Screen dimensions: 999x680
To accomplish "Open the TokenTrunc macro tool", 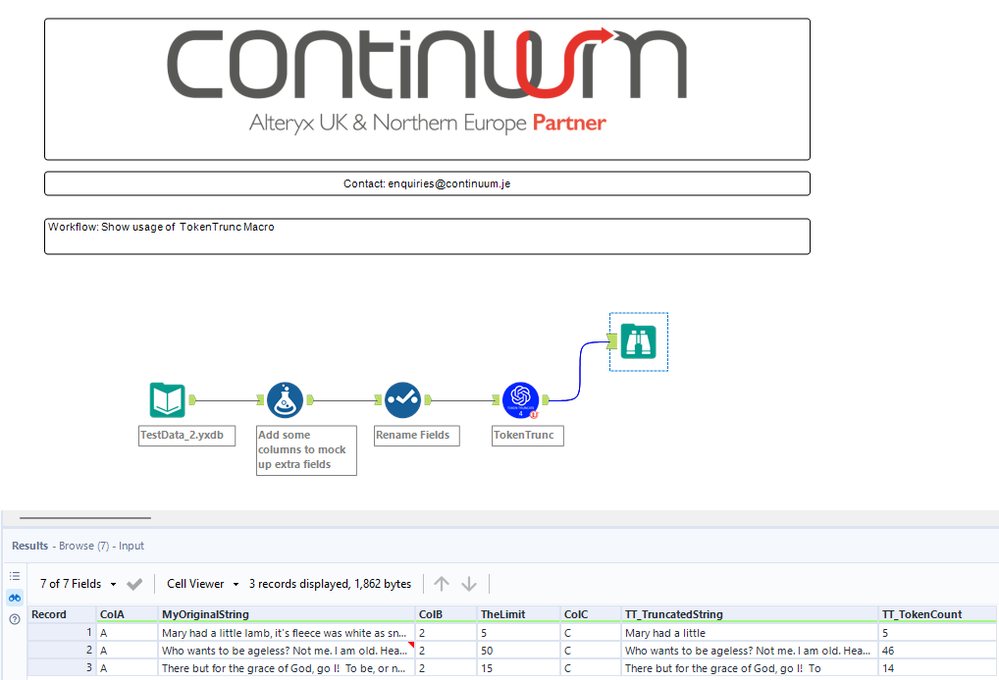I will (520, 399).
